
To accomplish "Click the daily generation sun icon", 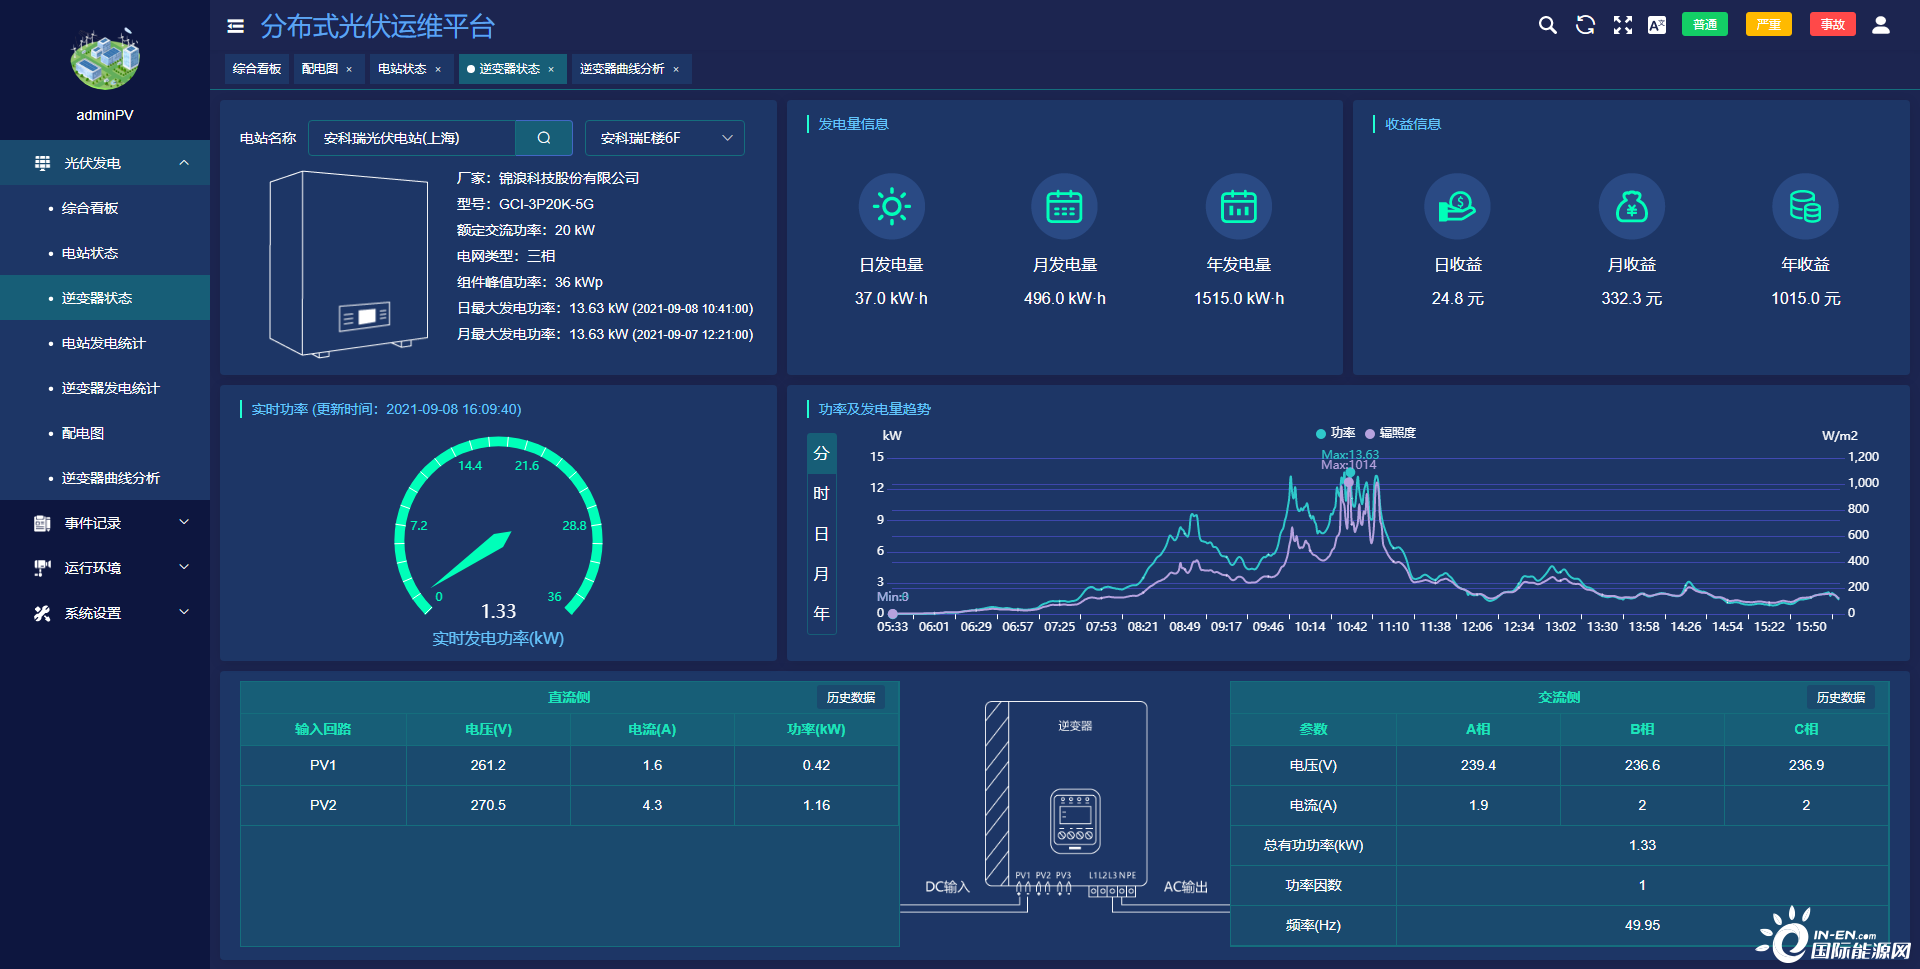I will pos(891,207).
